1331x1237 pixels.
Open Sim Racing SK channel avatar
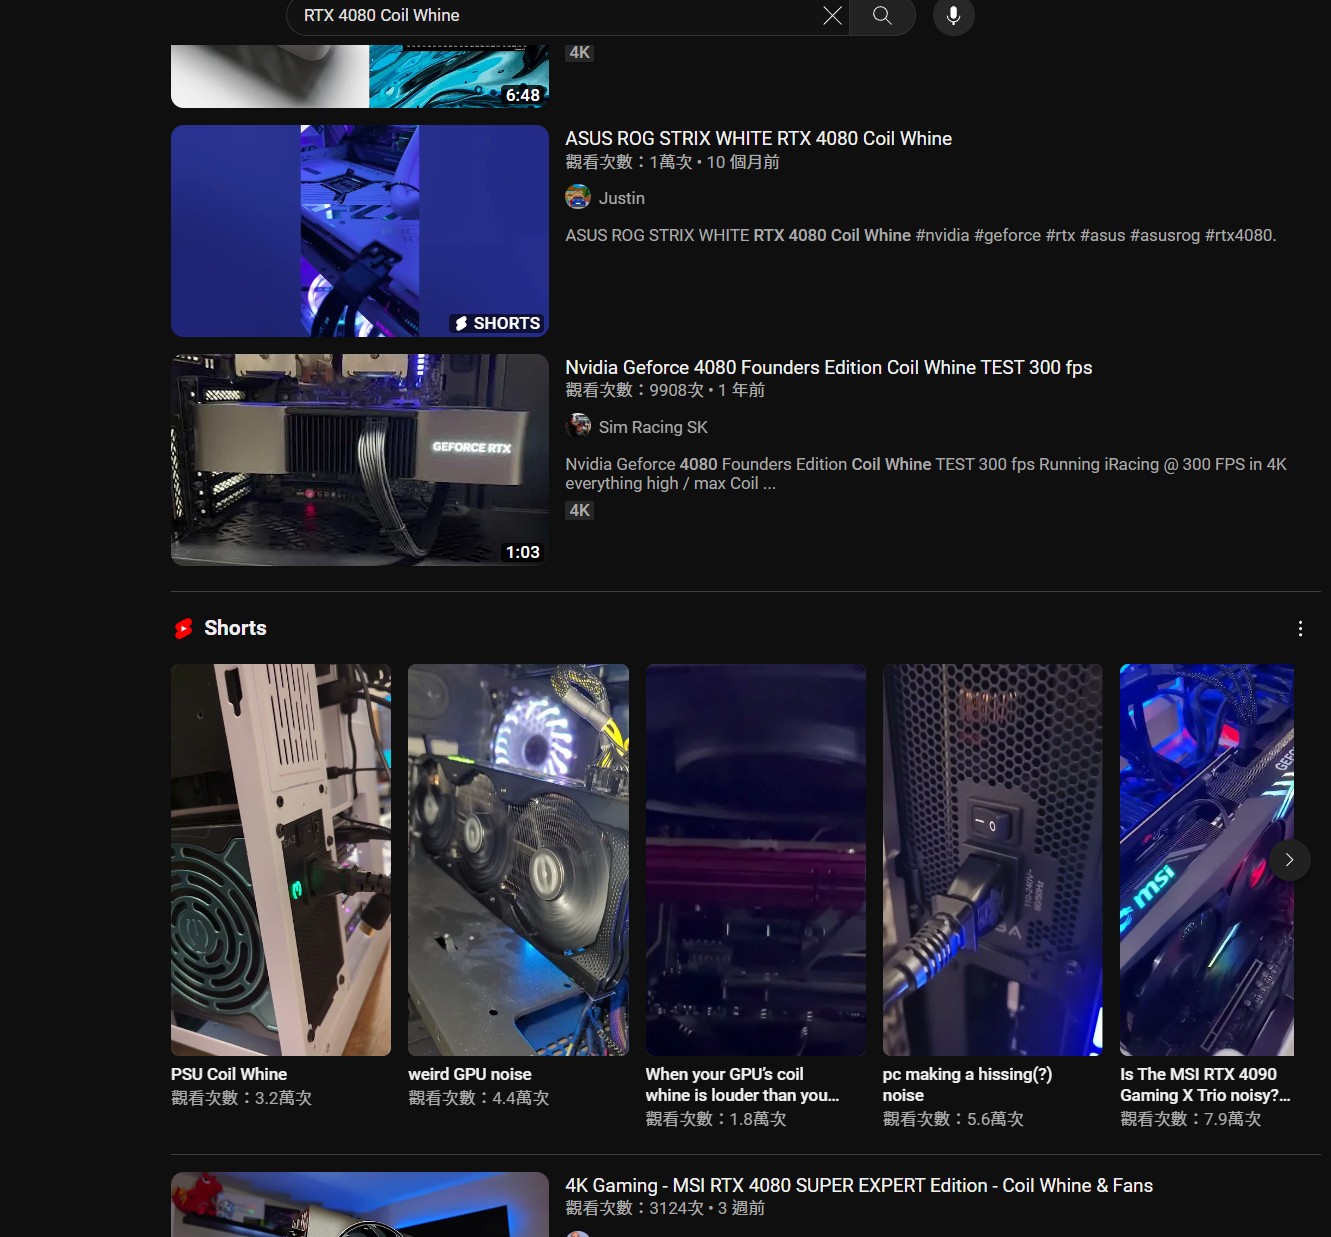[x=578, y=426]
